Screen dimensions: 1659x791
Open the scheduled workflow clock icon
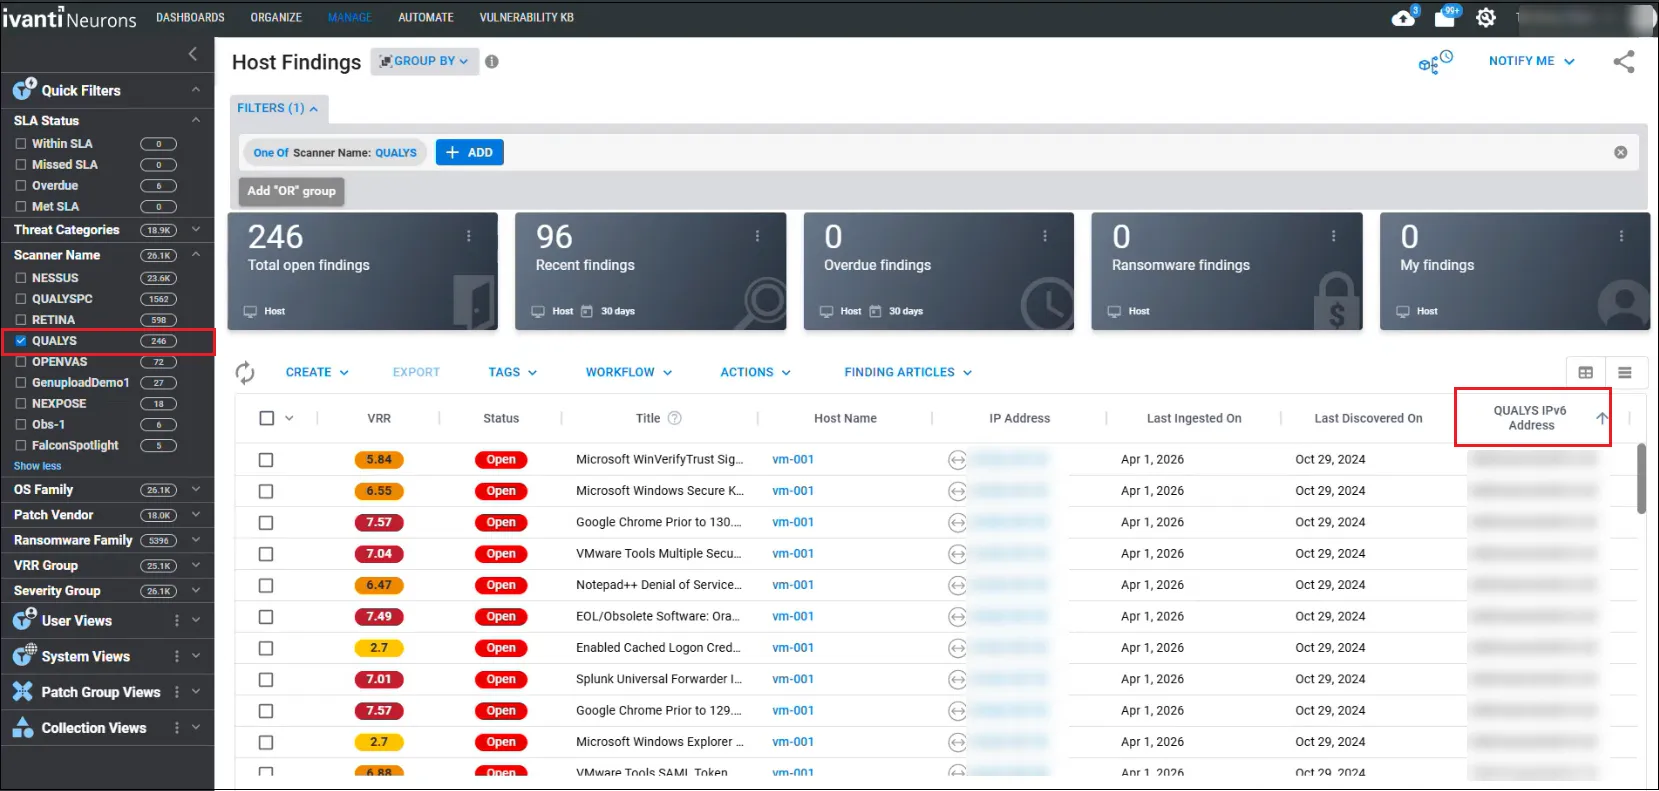tap(1435, 62)
